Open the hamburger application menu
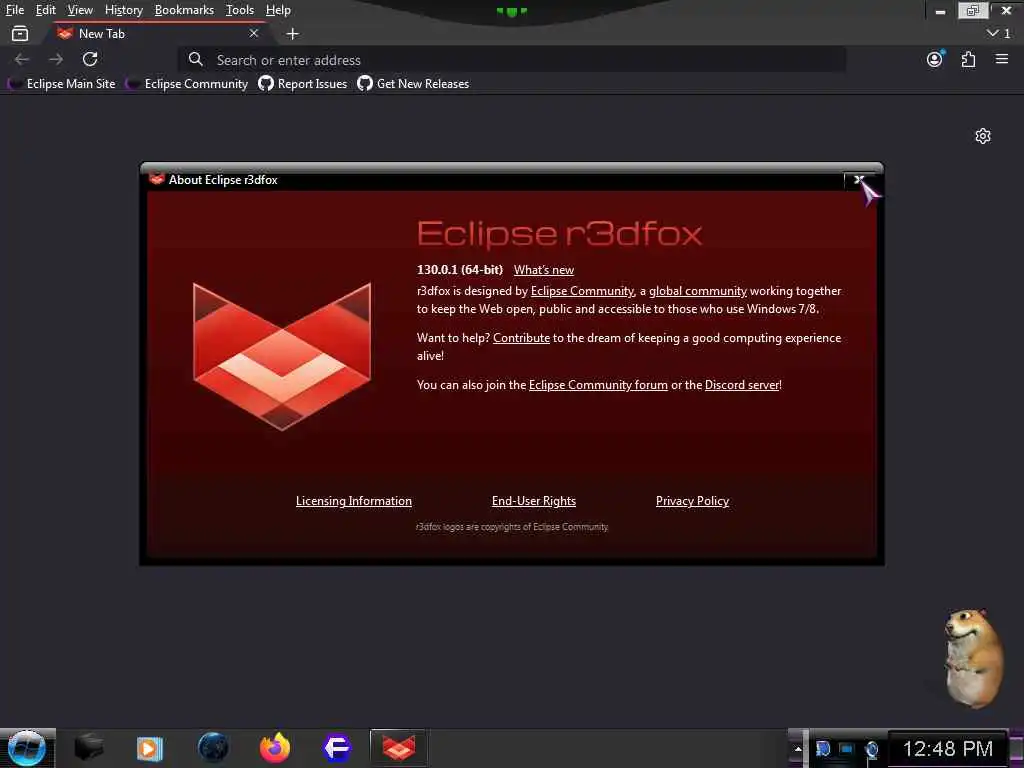 click(x=1002, y=59)
